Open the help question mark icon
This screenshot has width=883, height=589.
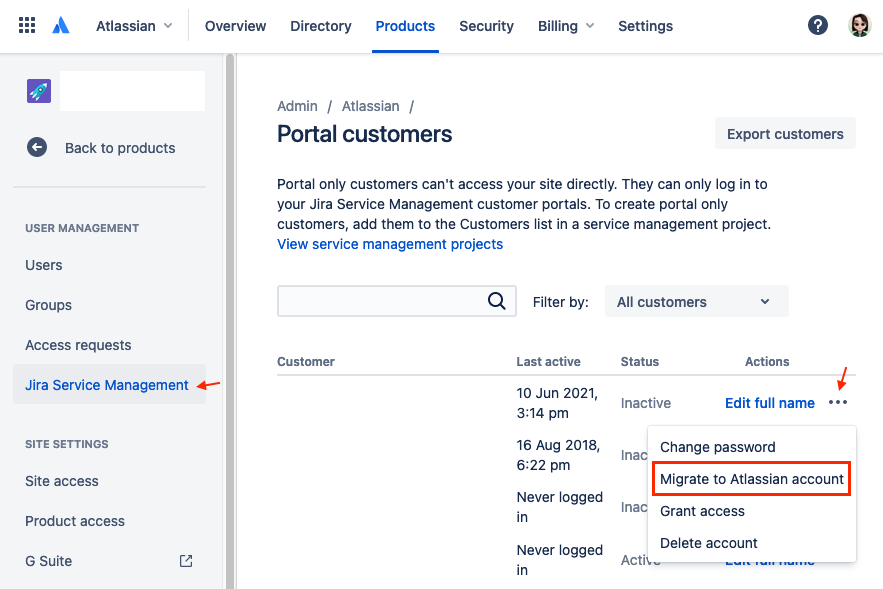point(818,25)
